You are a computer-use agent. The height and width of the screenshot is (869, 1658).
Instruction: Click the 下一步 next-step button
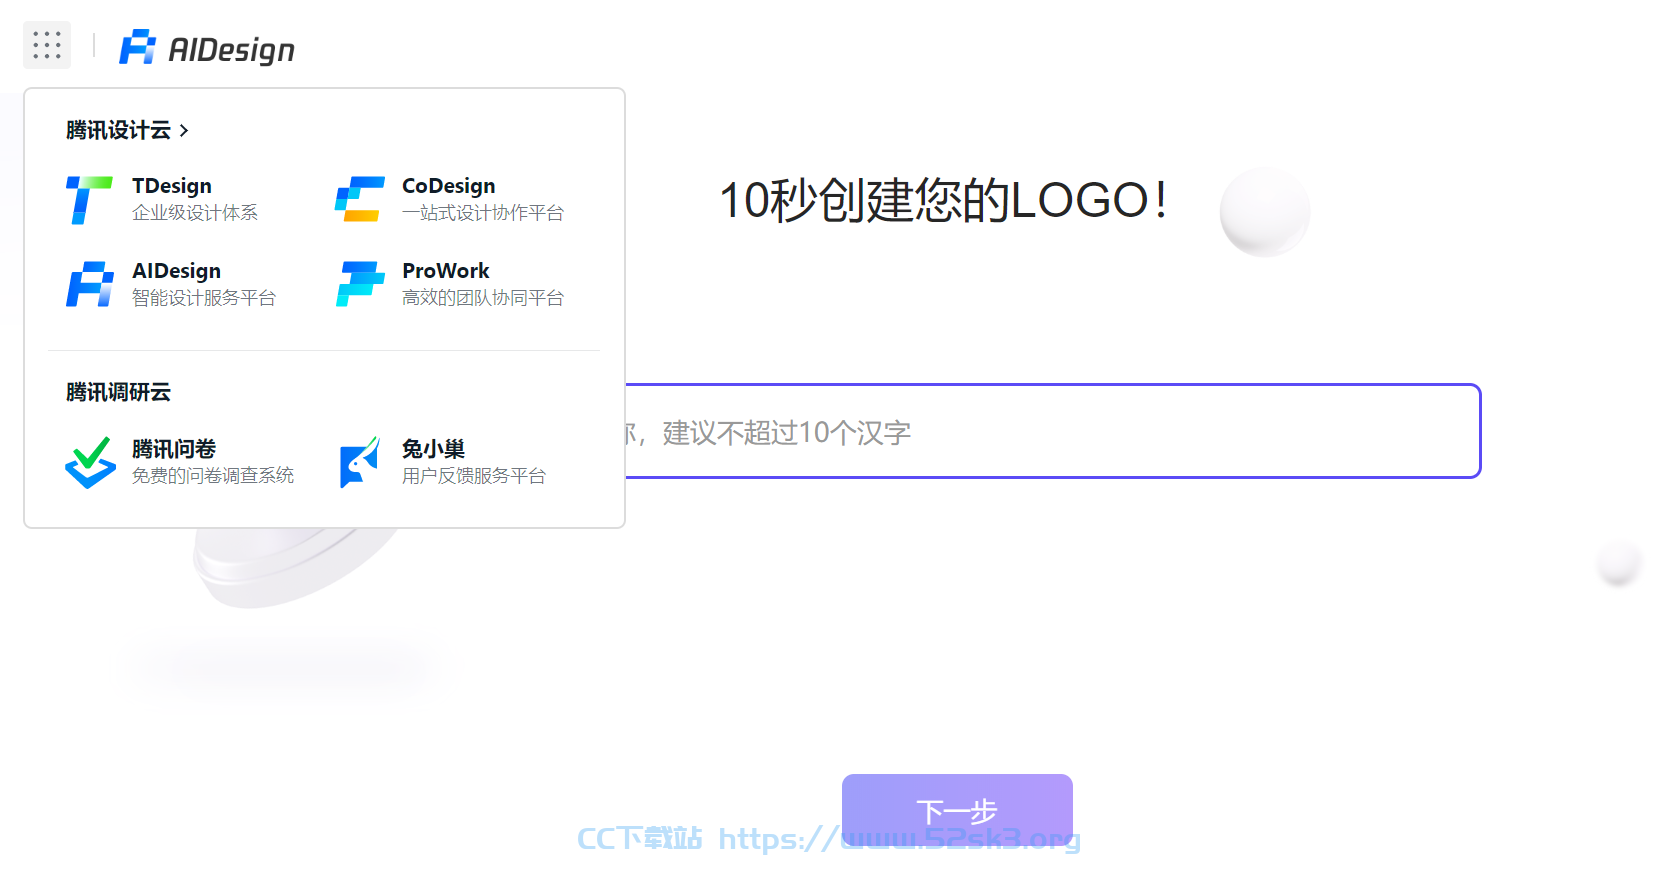coord(957,810)
